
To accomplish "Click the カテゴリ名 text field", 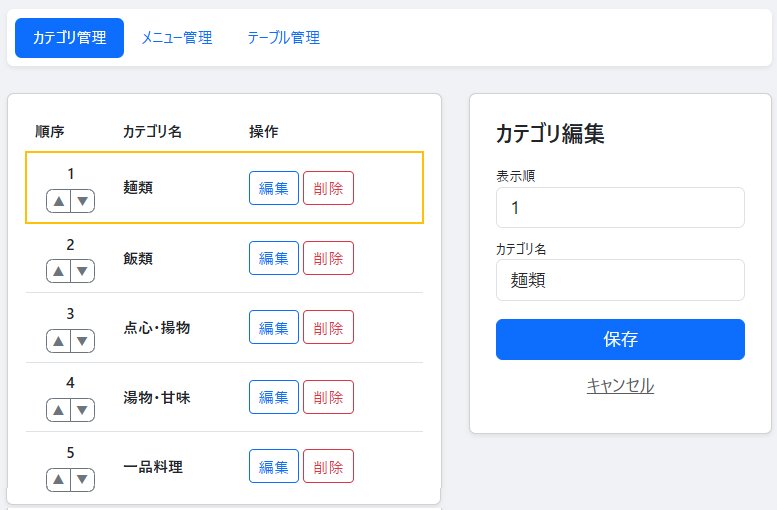I will tap(620, 280).
